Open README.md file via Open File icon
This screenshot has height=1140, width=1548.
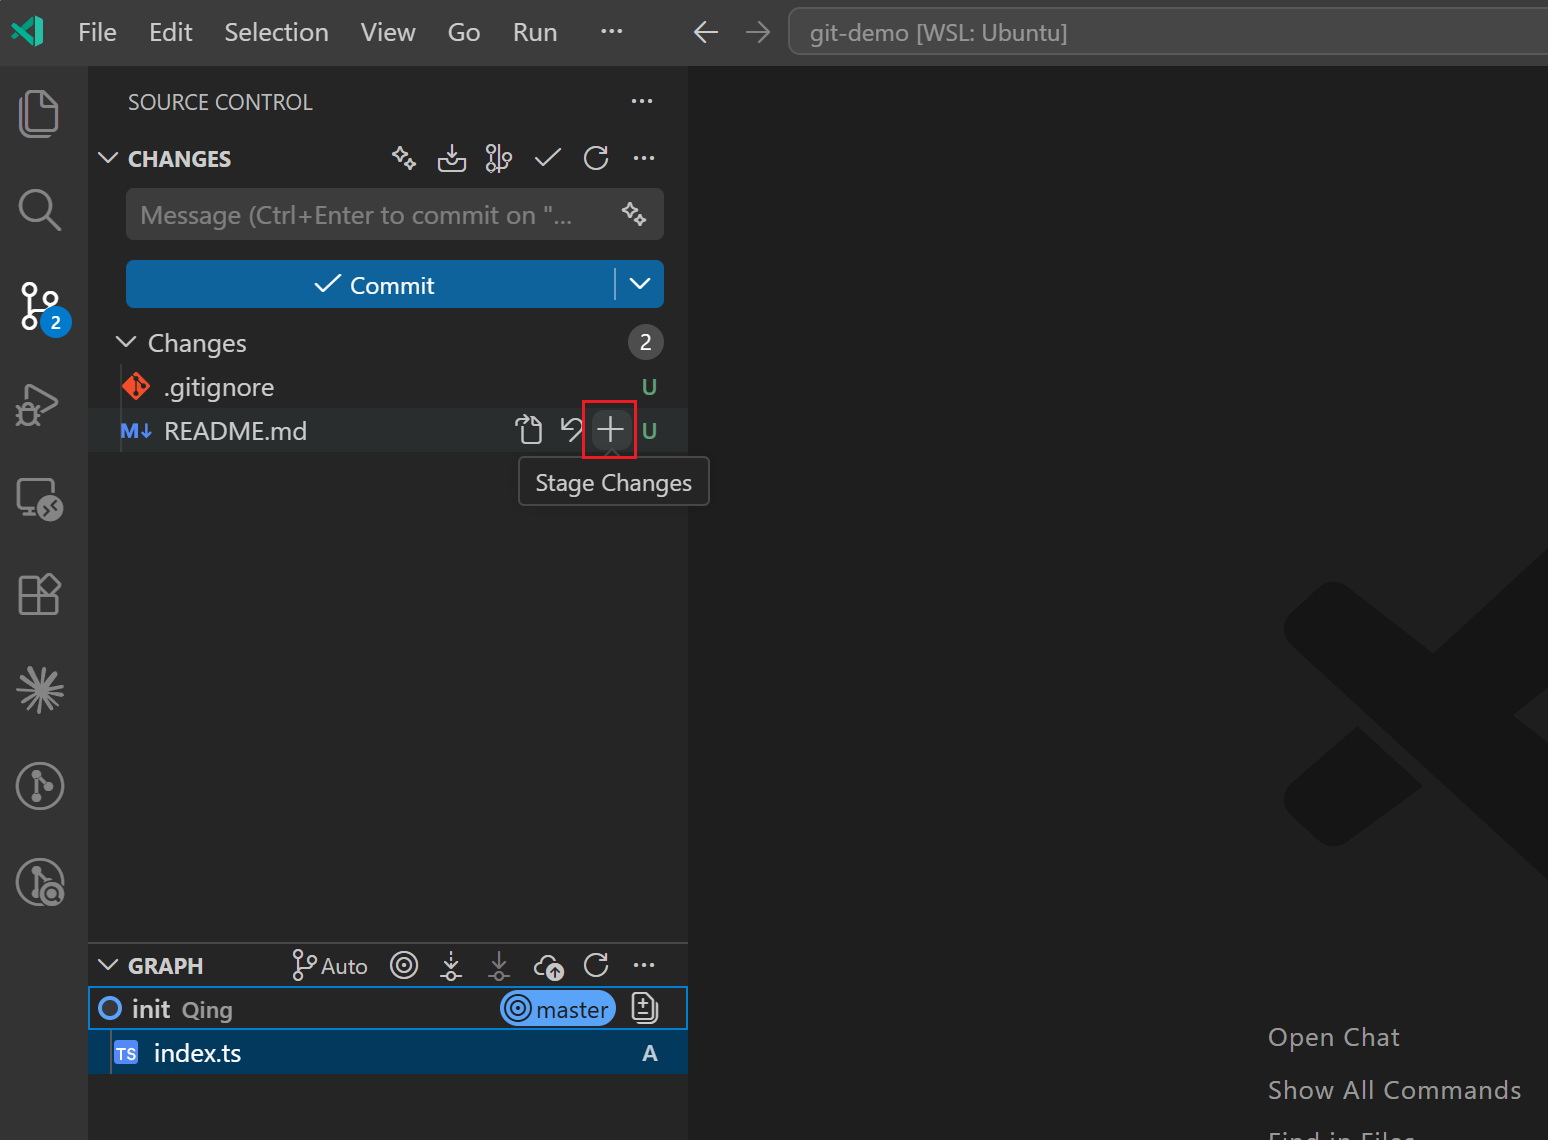point(529,430)
